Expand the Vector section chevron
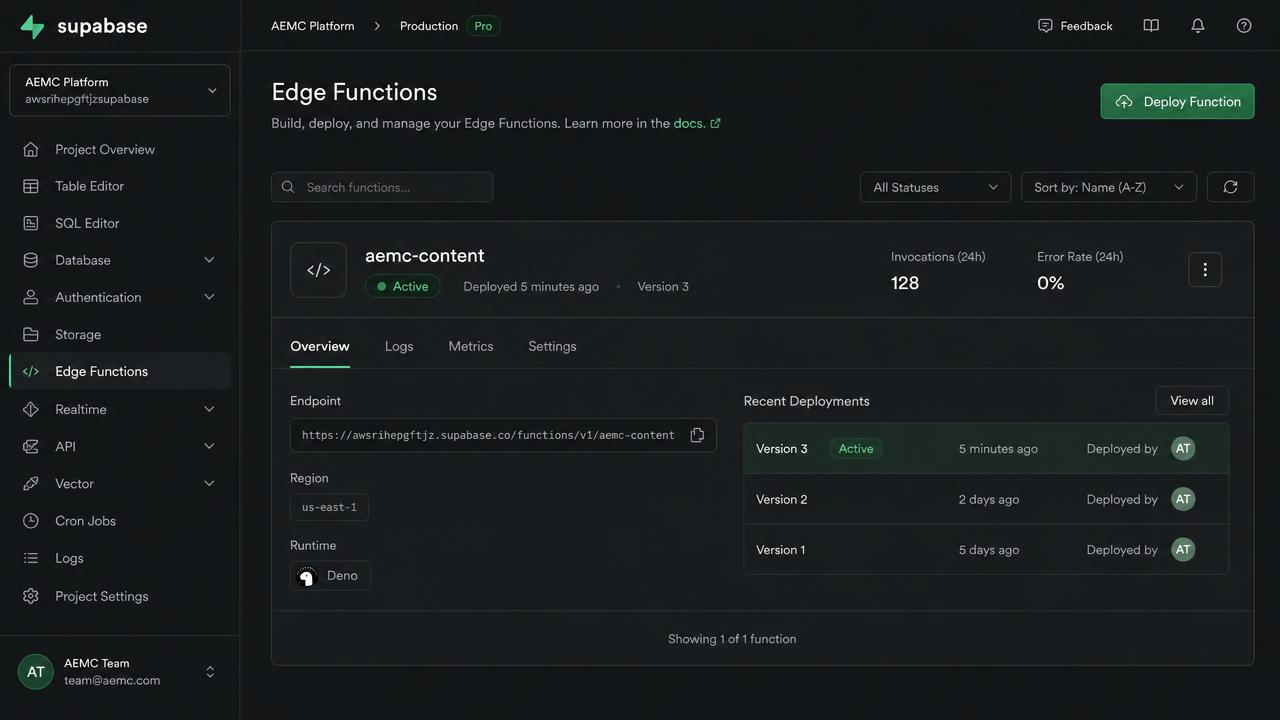The width and height of the screenshot is (1280, 720). [209, 483]
